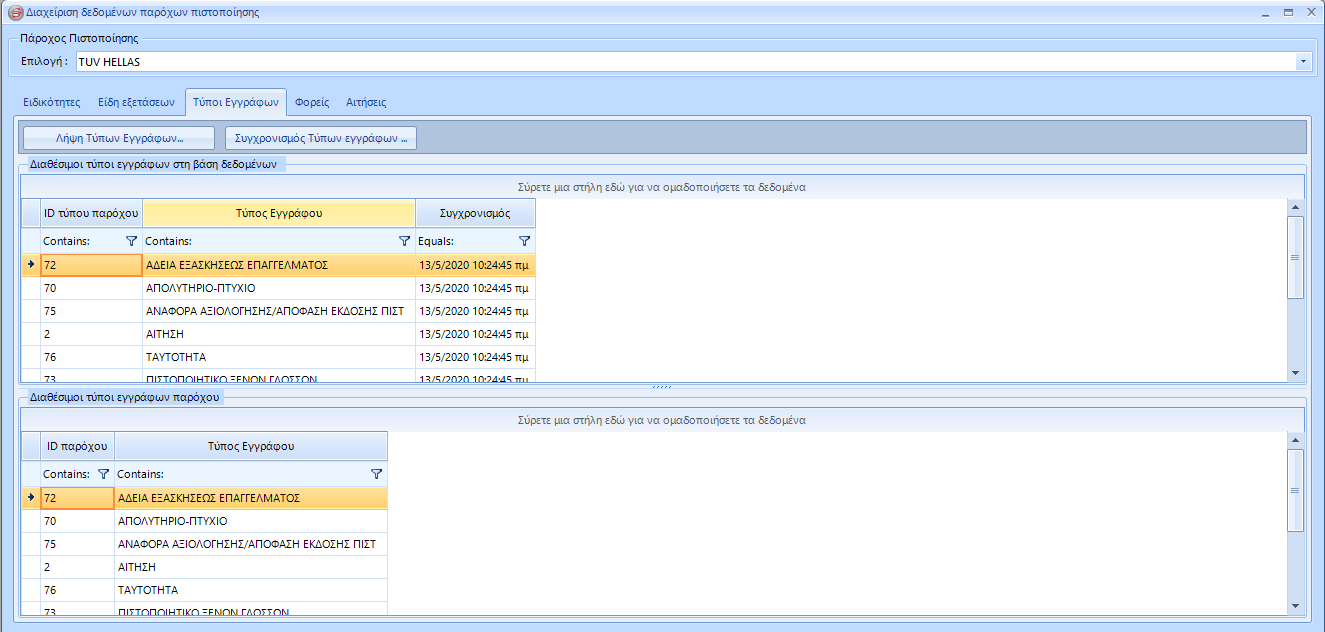Click filter icon in lower Τύπος Εγγράφου column

point(376,474)
